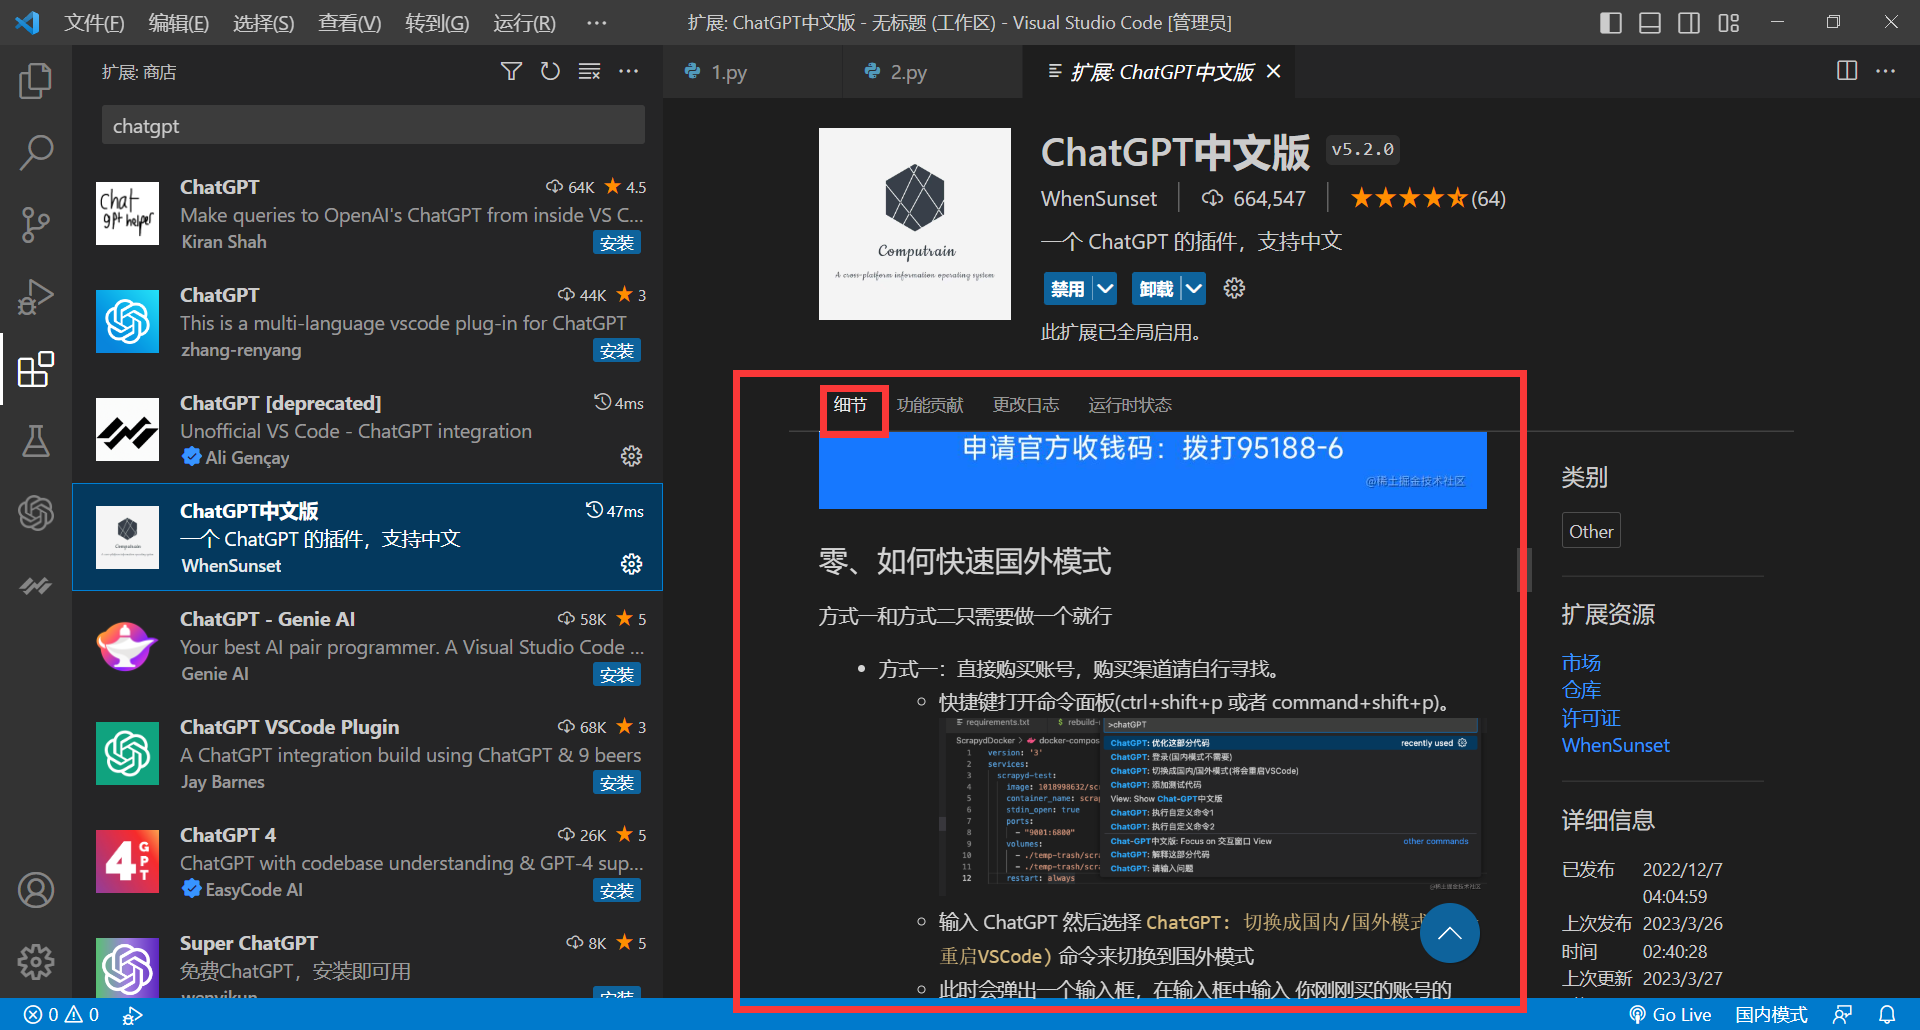Open the Testing beaker view
1920x1030 pixels.
[36, 441]
